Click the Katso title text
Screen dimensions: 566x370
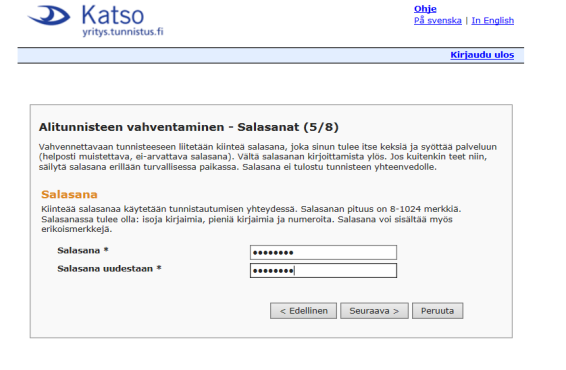point(113,16)
